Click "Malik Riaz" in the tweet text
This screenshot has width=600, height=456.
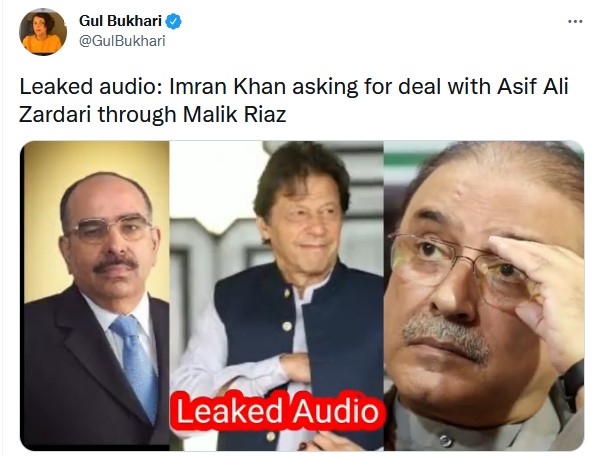235,114
